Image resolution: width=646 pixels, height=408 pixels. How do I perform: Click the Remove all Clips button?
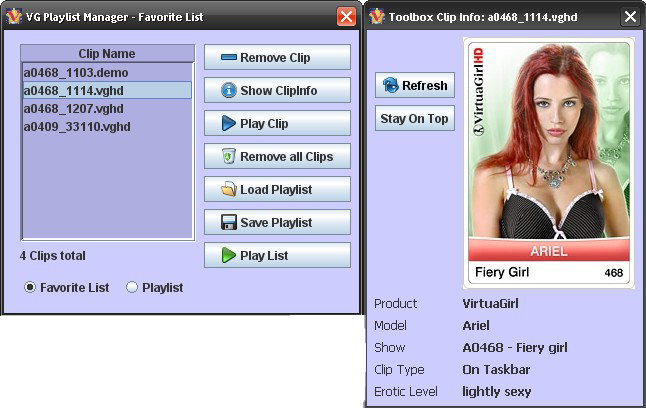click(x=277, y=157)
